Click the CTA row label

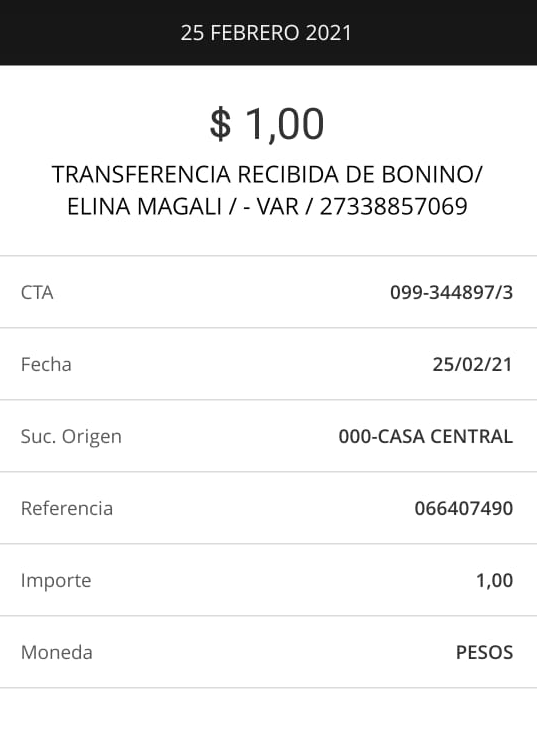(37, 292)
